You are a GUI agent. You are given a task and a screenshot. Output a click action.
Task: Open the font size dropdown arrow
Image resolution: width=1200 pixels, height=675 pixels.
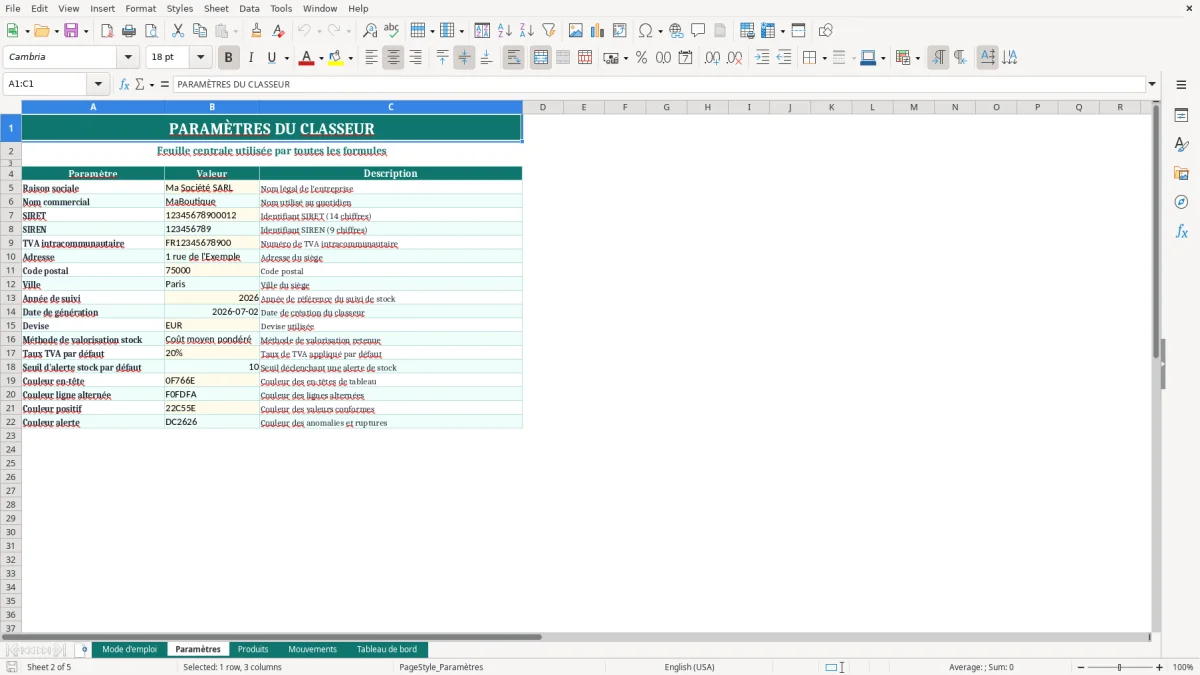coord(200,58)
